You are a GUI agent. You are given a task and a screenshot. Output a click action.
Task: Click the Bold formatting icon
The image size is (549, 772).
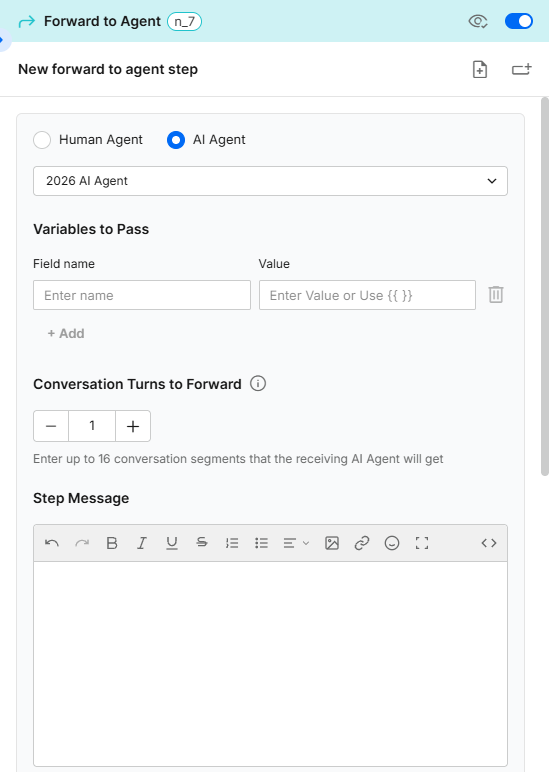[x=112, y=543]
